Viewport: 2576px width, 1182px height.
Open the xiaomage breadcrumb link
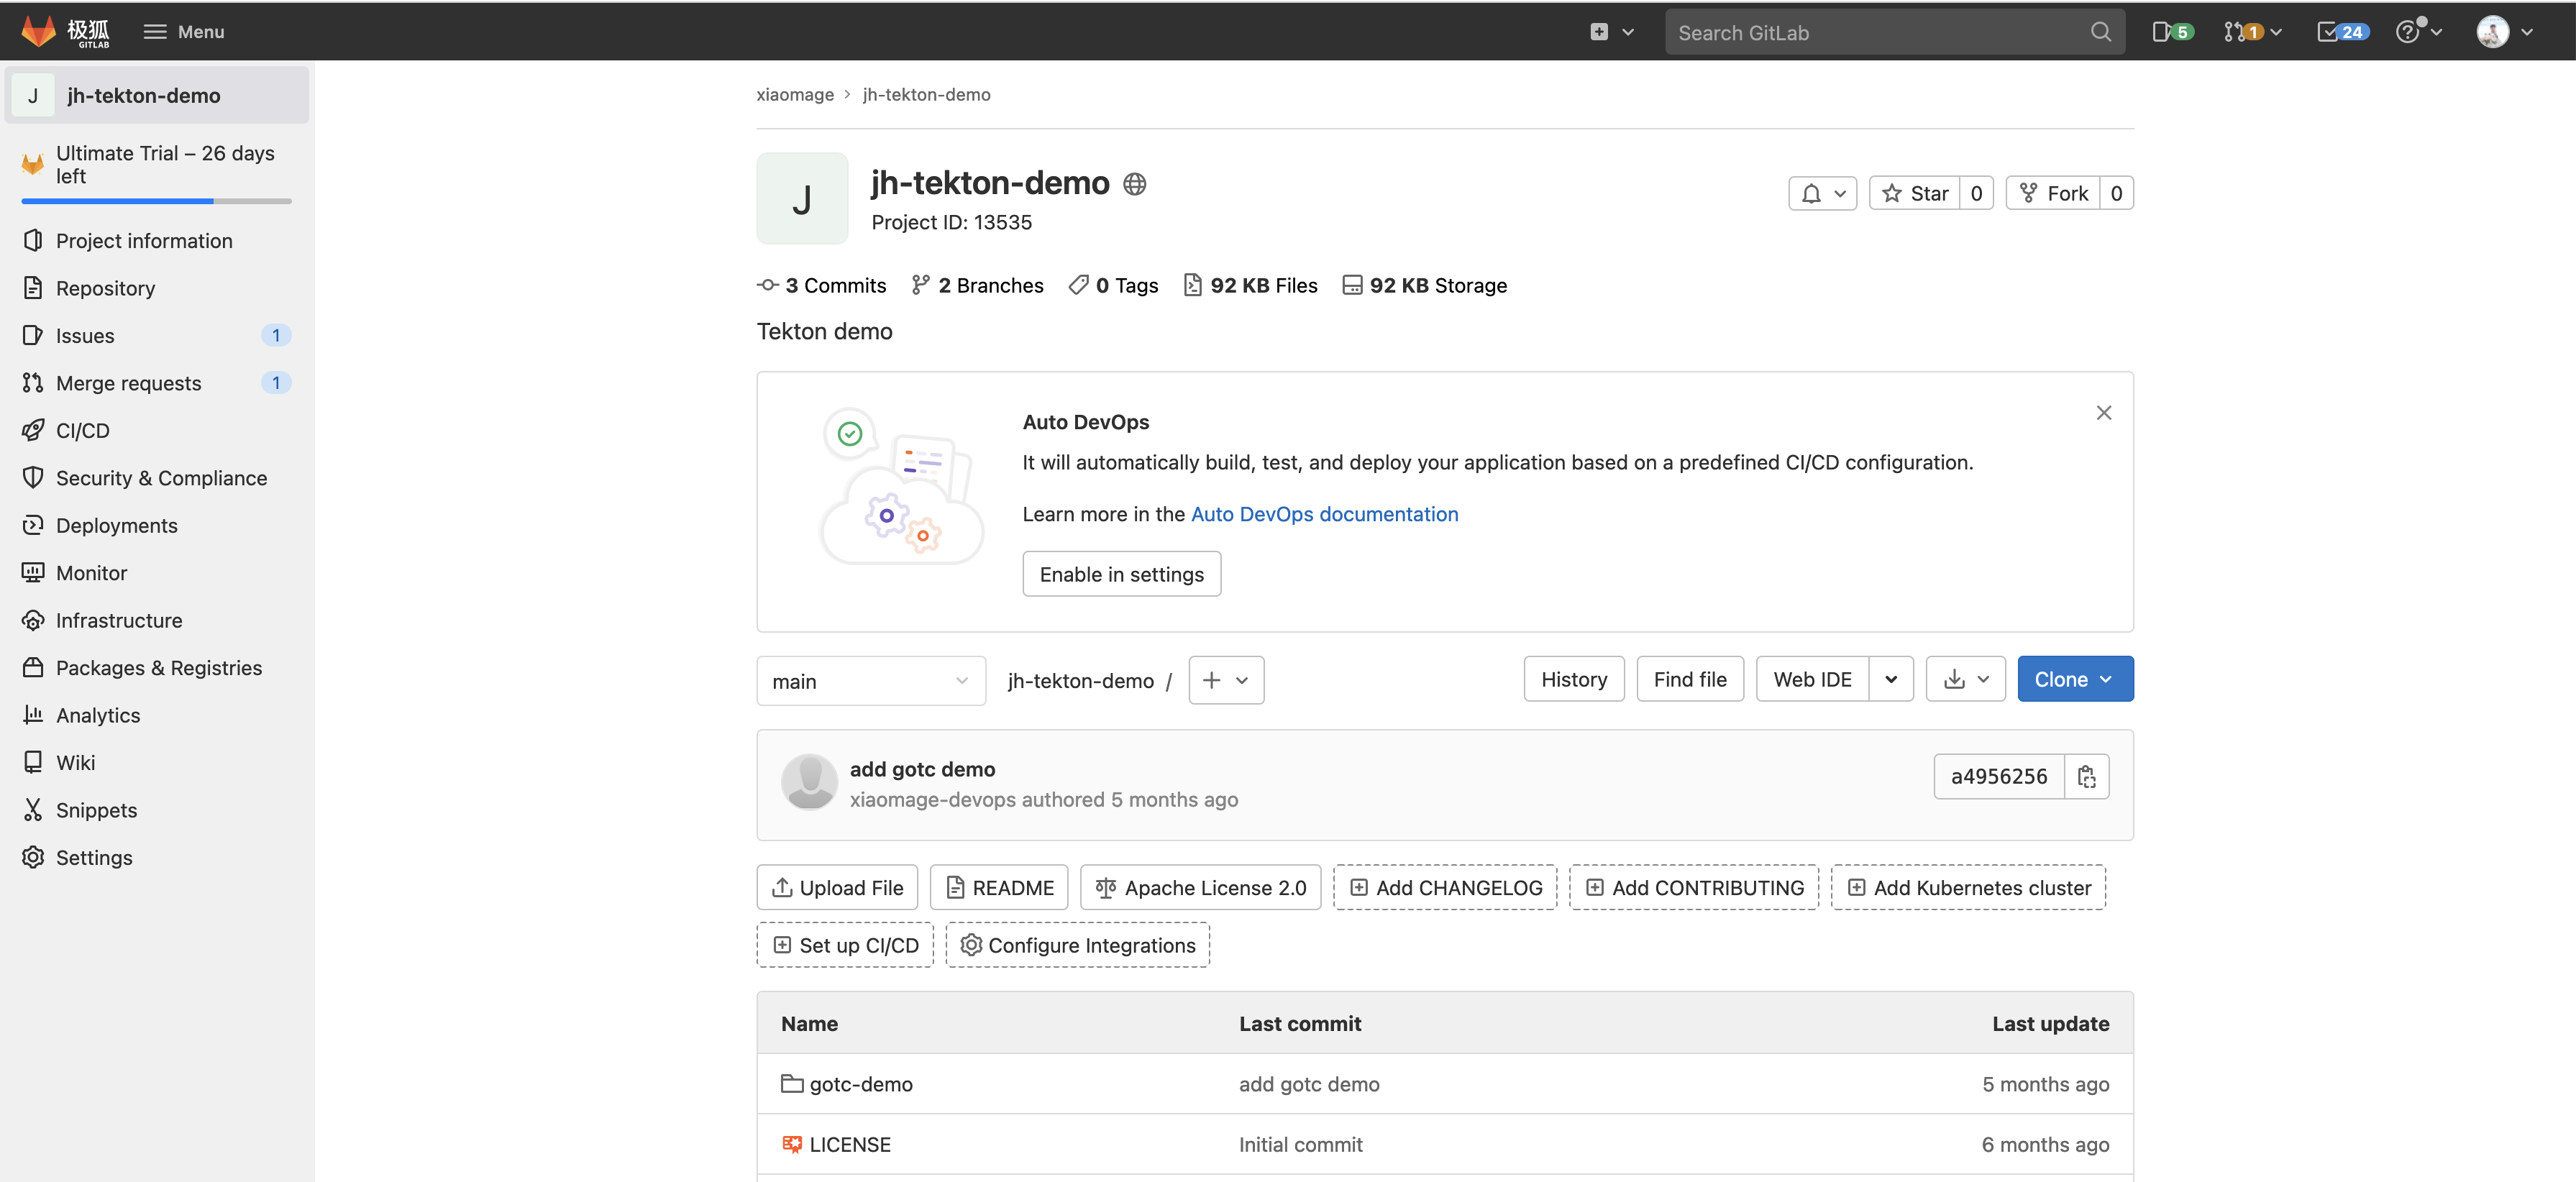(794, 94)
